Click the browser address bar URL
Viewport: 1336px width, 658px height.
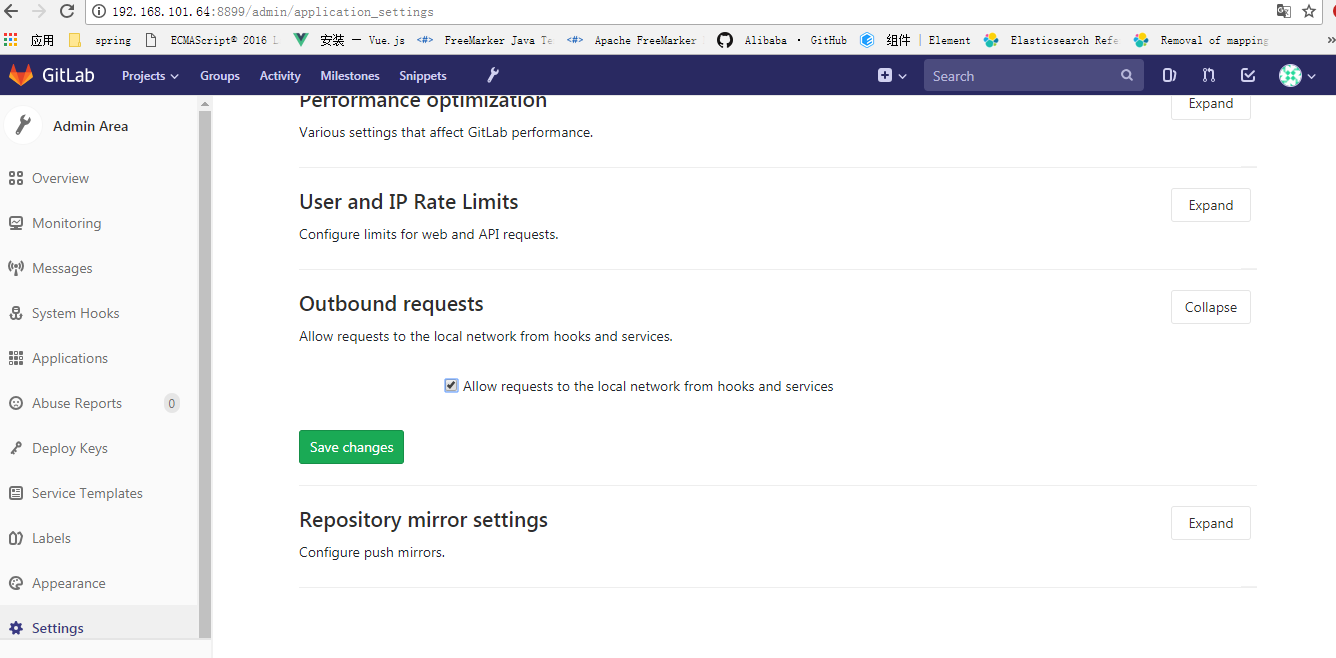pyautogui.click(x=273, y=12)
